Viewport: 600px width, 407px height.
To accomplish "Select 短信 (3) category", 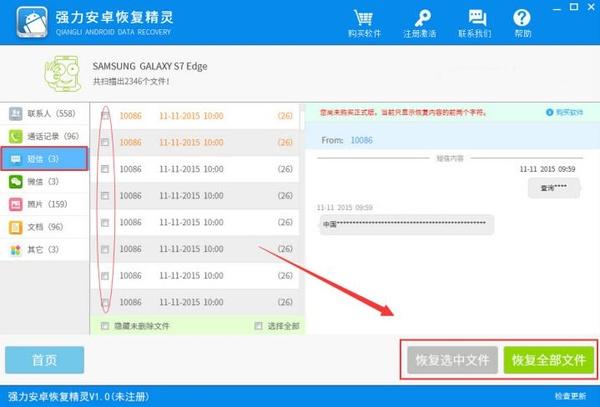I will pyautogui.click(x=44, y=159).
